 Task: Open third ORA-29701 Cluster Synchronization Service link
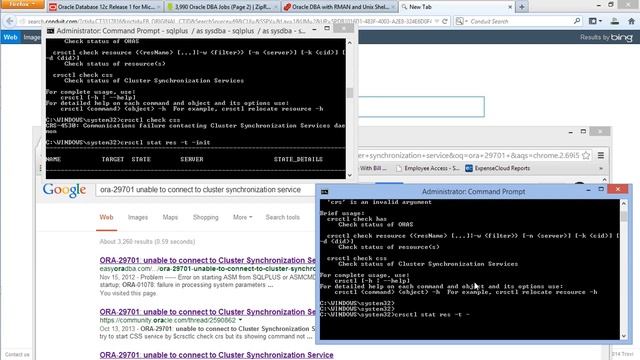(216, 355)
